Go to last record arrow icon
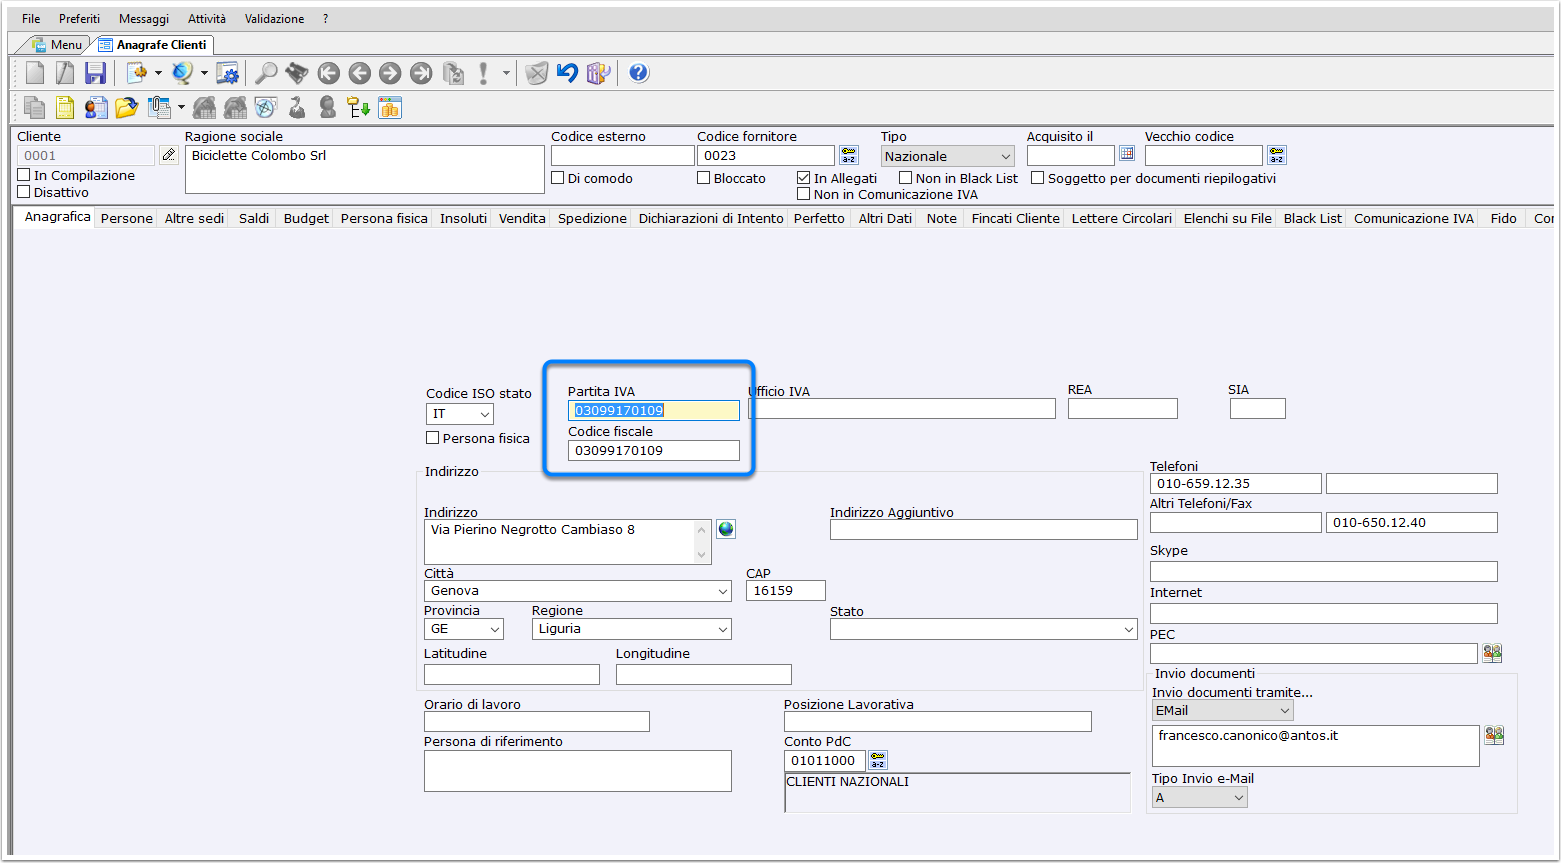The height and width of the screenshot is (863, 1561). (421, 73)
